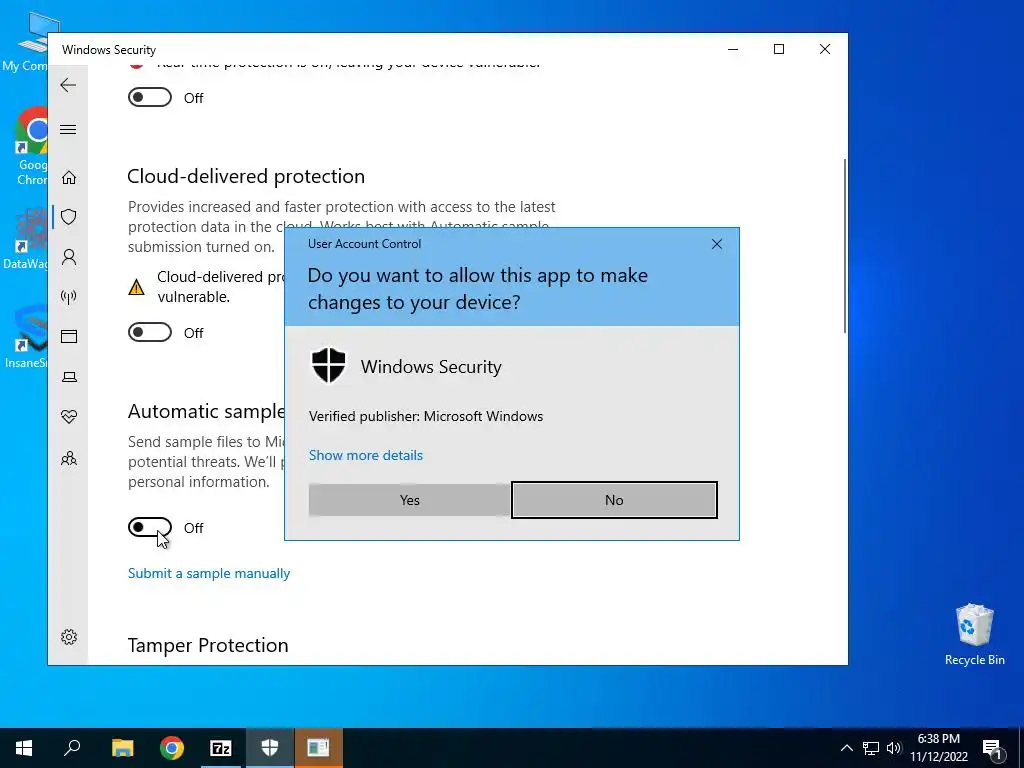
Task: Click the Submit a sample manually link
Action: [209, 573]
